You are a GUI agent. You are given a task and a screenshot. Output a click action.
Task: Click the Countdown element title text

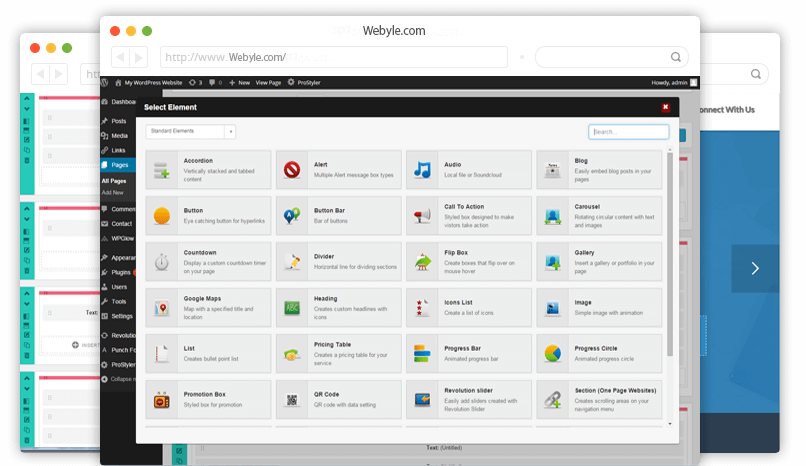tap(200, 253)
